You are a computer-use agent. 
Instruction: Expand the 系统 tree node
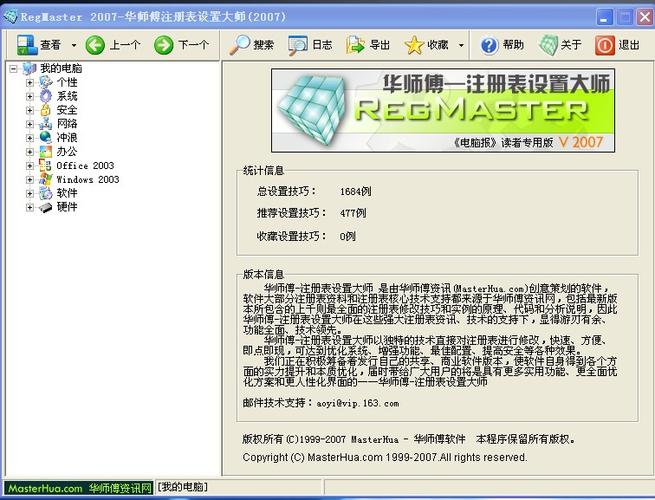click(x=30, y=96)
